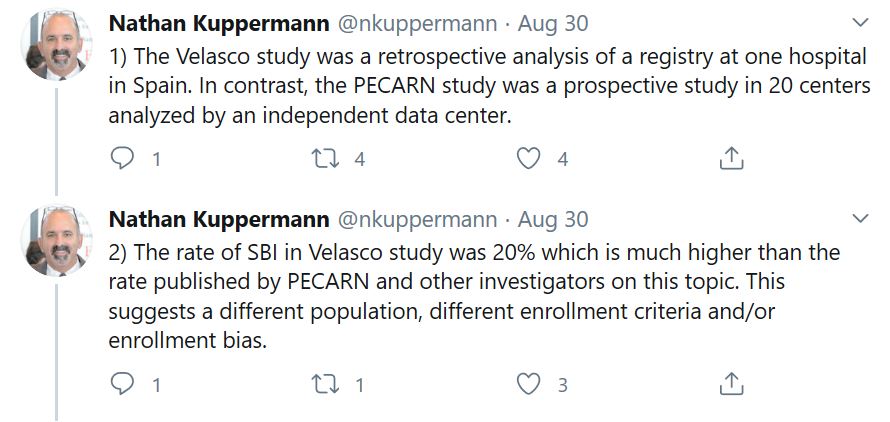Share the first tweet via upload icon
890x422 pixels.
[732, 158]
